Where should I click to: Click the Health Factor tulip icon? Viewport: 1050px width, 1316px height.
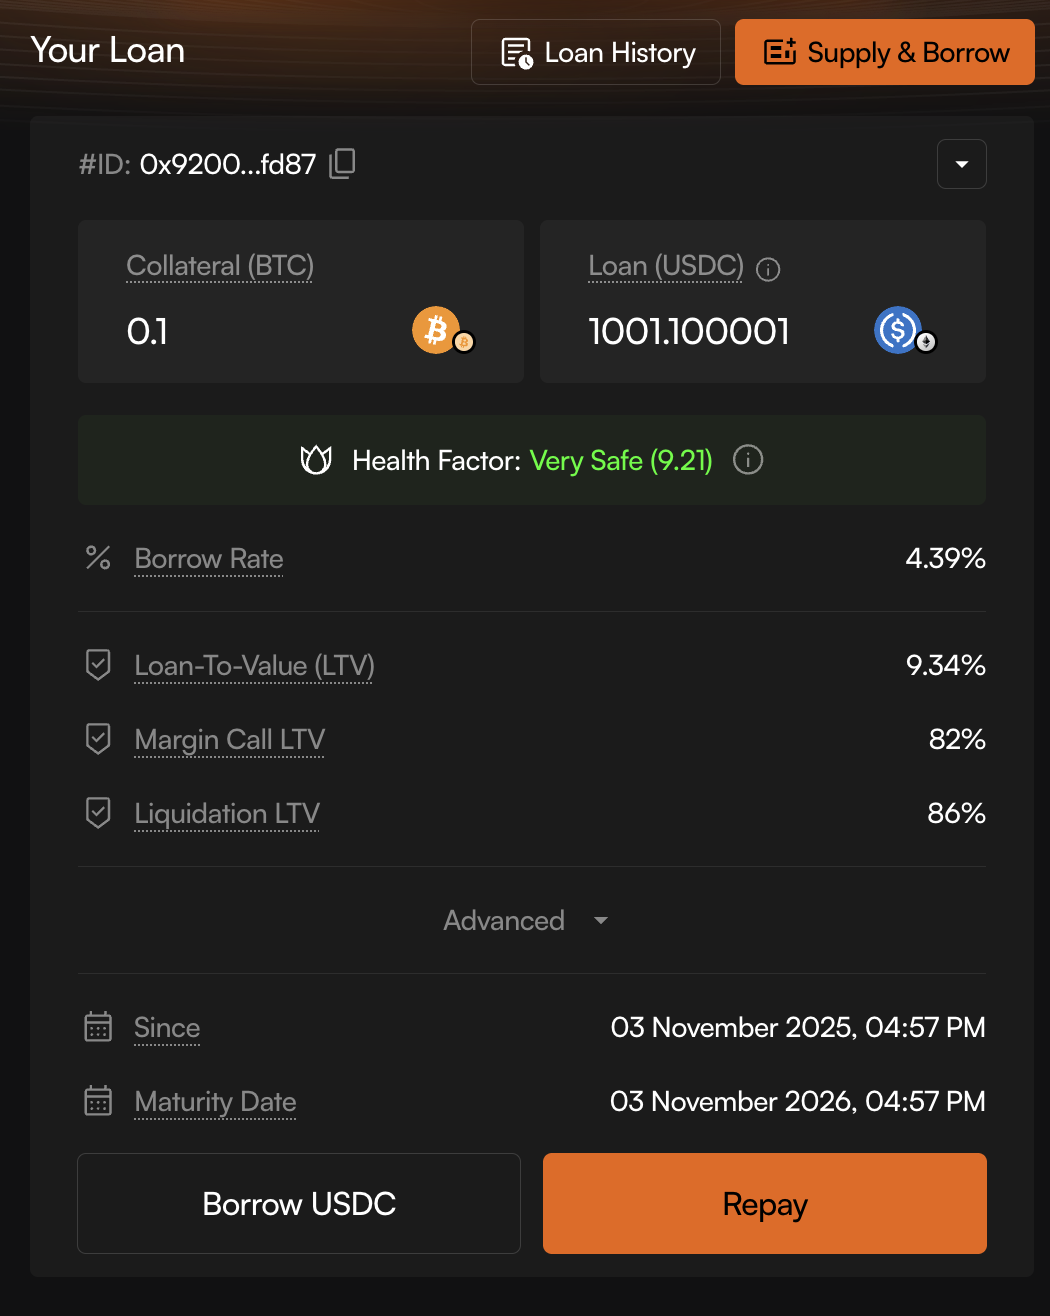(x=316, y=460)
